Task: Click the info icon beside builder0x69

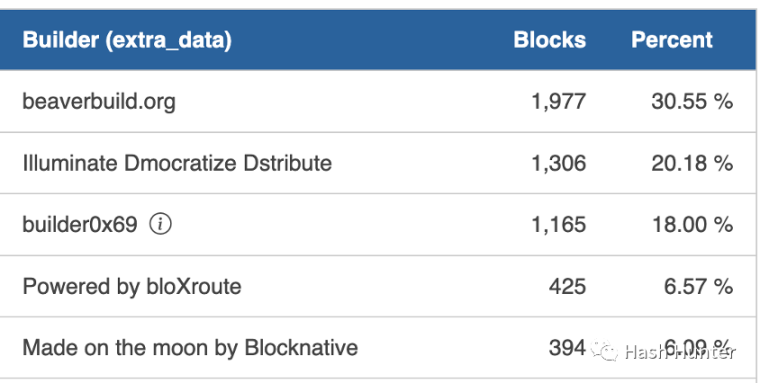Action: click(x=160, y=224)
